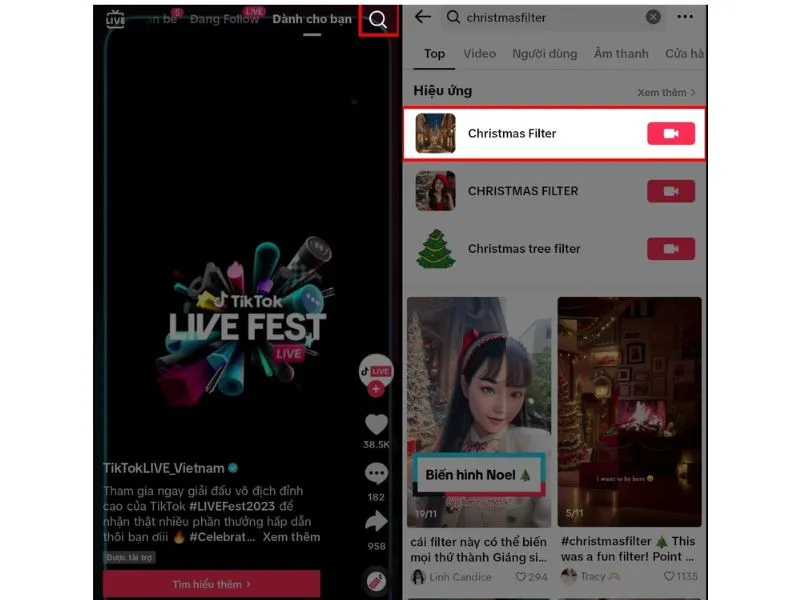Open TikTokLIVE_Vietnam username

(x=164, y=468)
